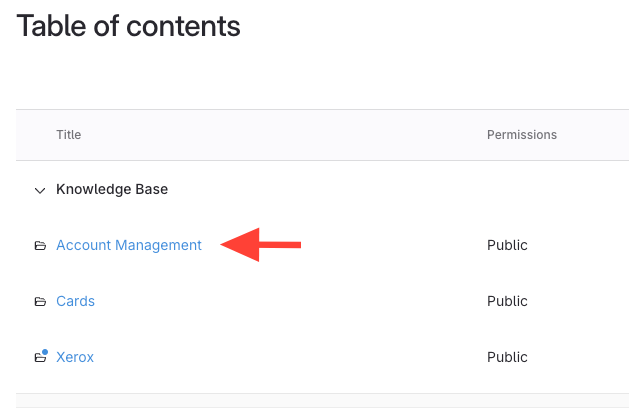Screen dimensions: 629x415
Task: Open the Account Management link
Action: coord(129,245)
